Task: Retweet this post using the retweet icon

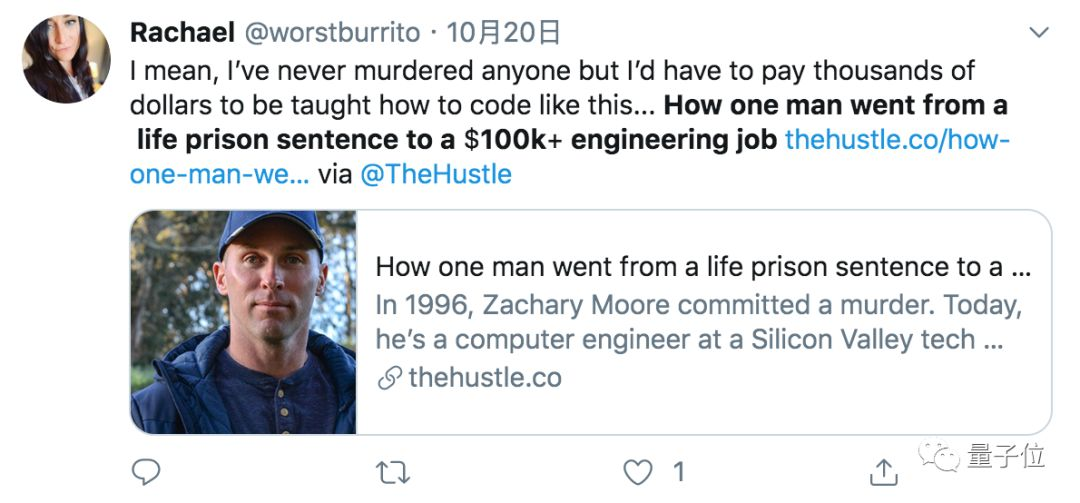Action: pos(393,472)
